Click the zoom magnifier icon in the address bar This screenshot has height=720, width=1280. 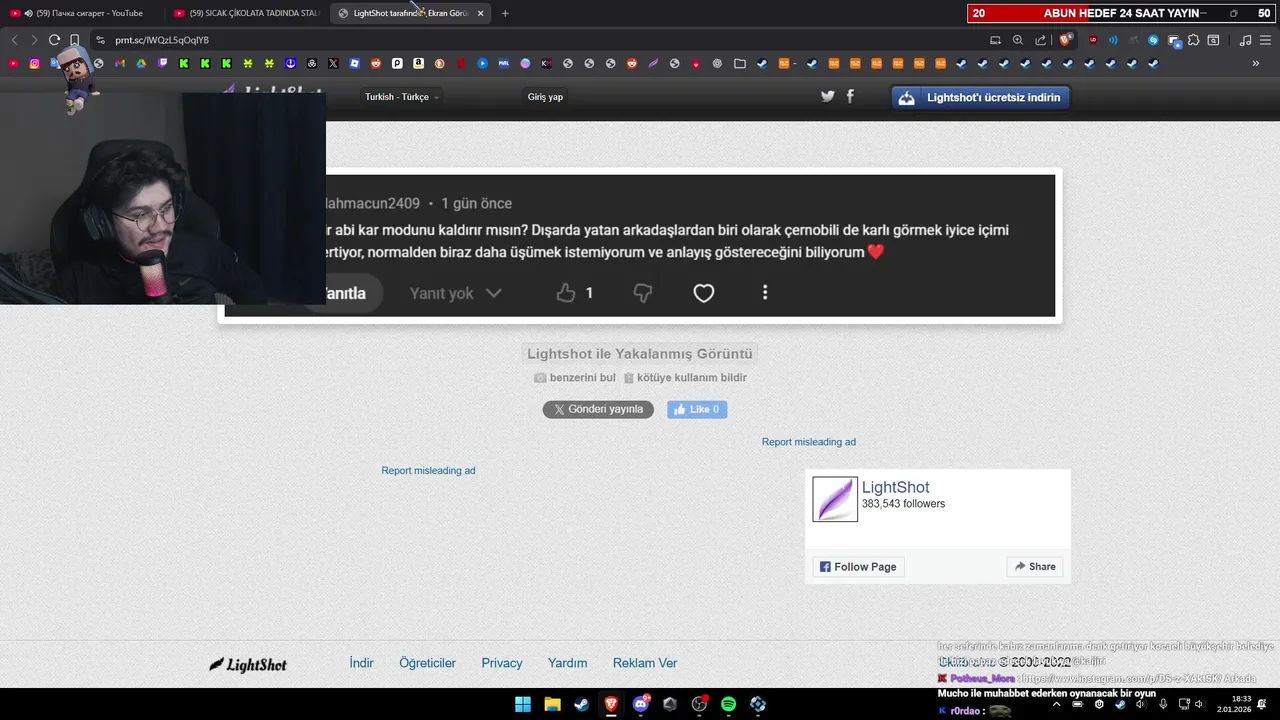pyautogui.click(x=1018, y=40)
